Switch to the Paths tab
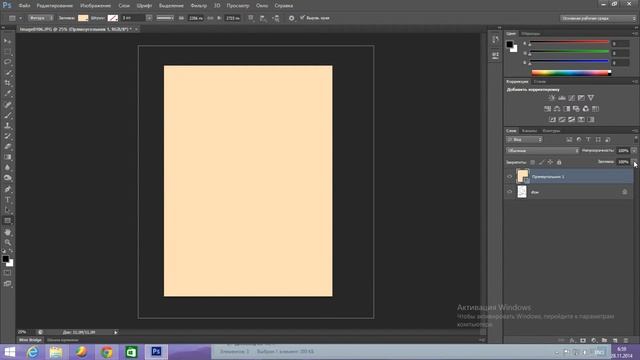This screenshot has height=360, width=640. (x=551, y=131)
